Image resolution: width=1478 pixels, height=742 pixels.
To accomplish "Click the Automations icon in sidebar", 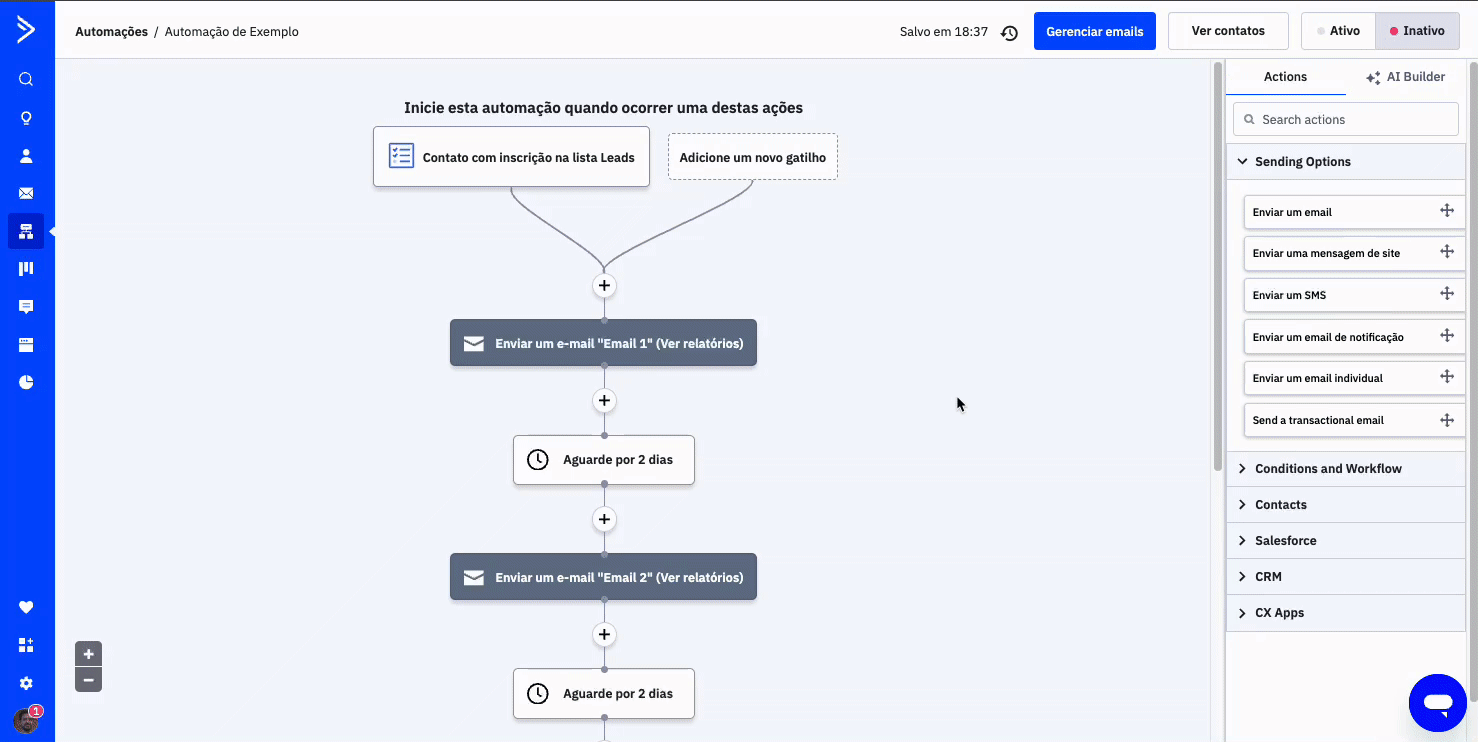I will [x=26, y=231].
